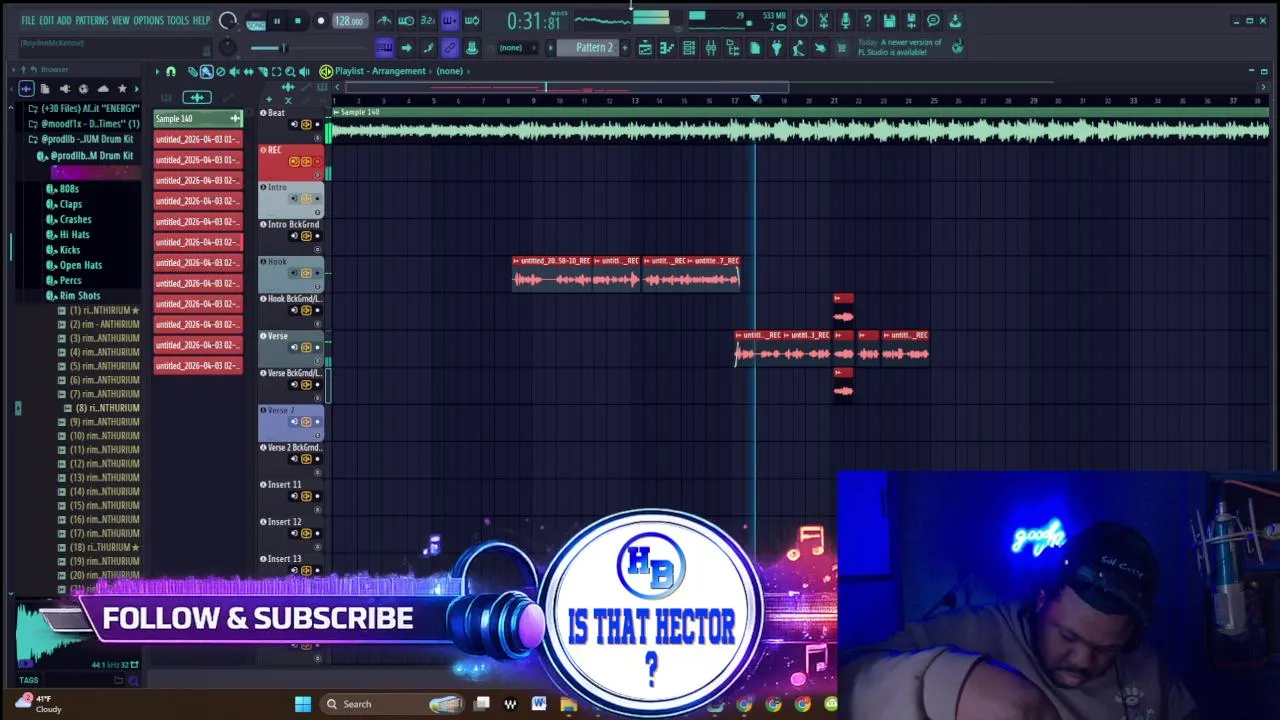Open the PATTERNS menu

[x=91, y=20]
